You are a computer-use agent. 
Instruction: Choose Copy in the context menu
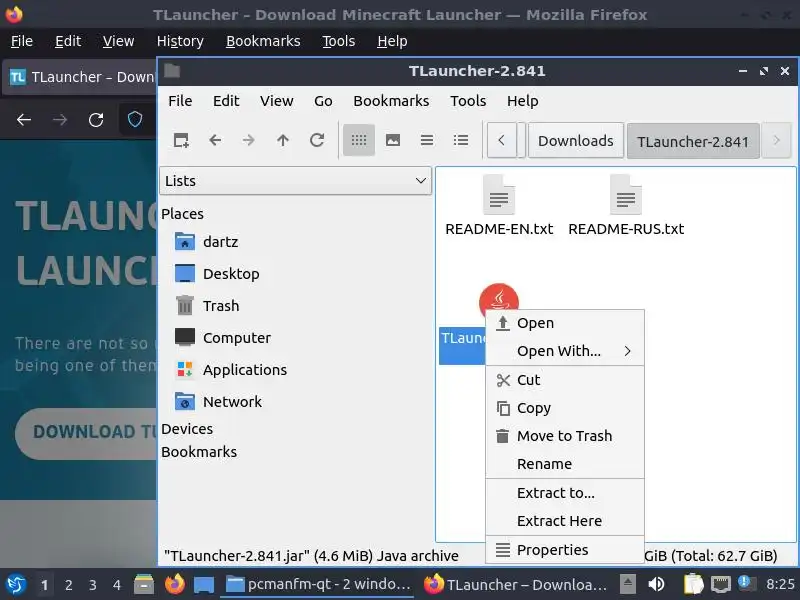565,408
